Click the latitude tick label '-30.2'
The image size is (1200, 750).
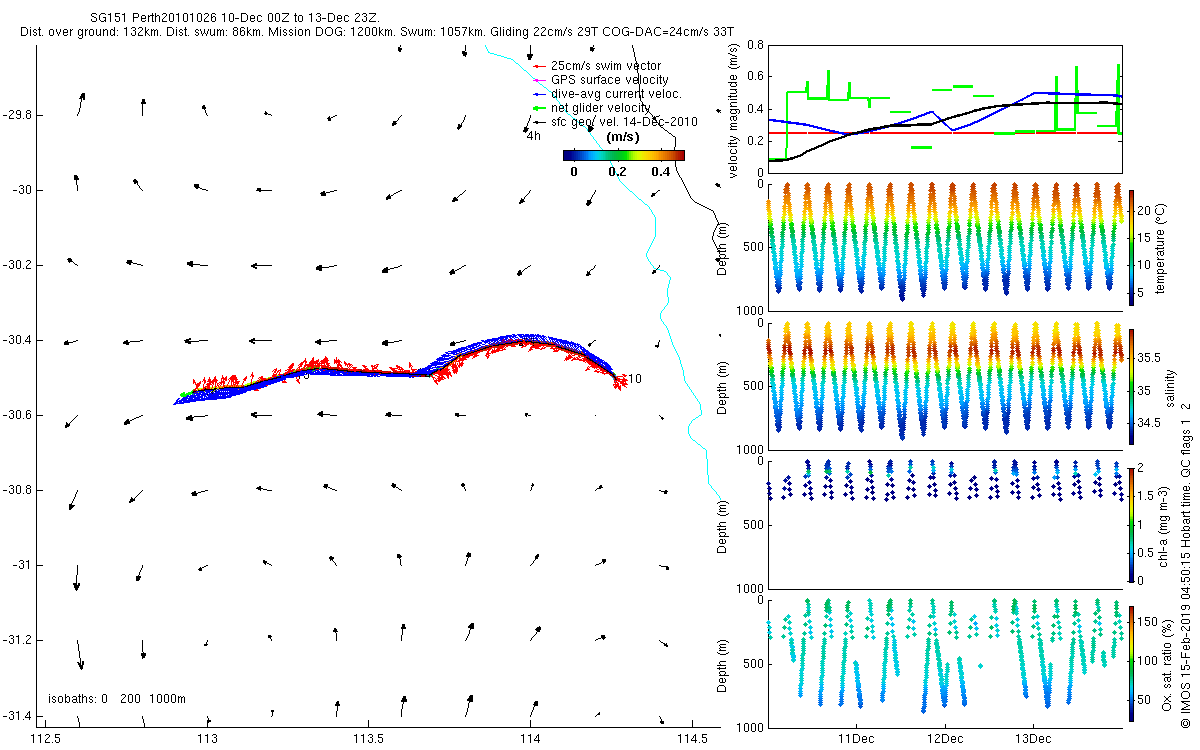pos(17,265)
